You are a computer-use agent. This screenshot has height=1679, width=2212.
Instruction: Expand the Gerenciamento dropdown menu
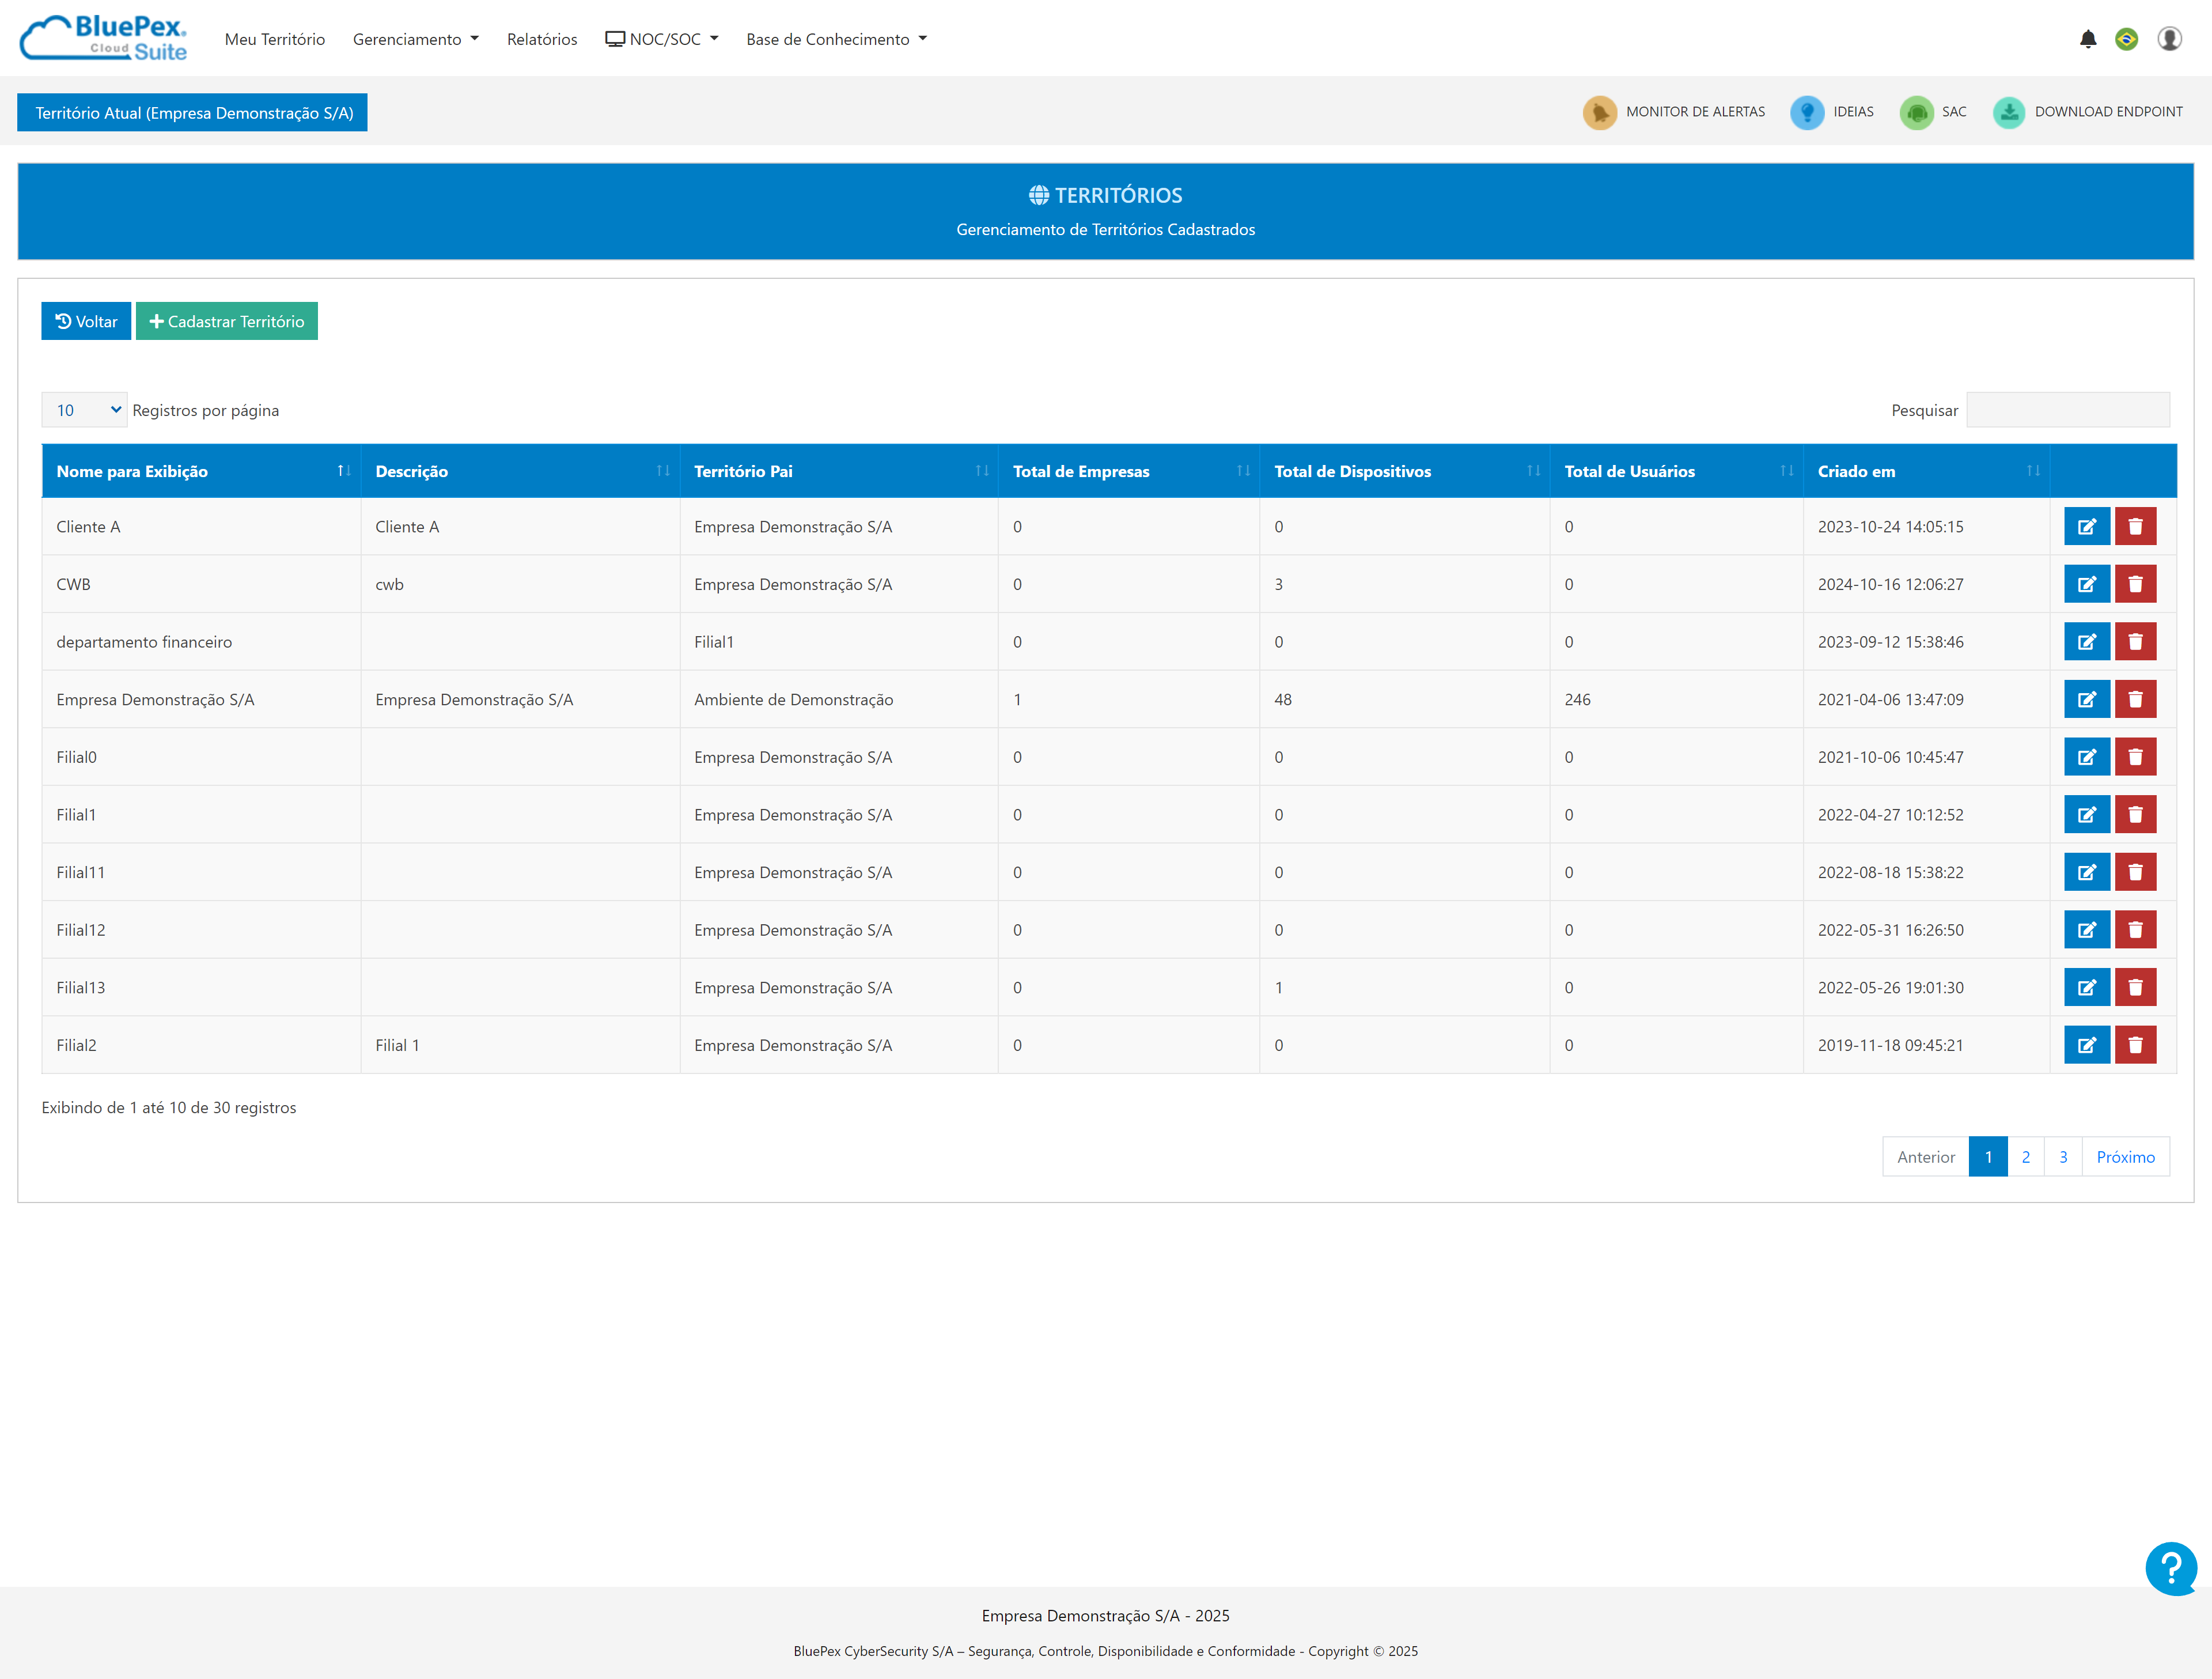pos(415,39)
